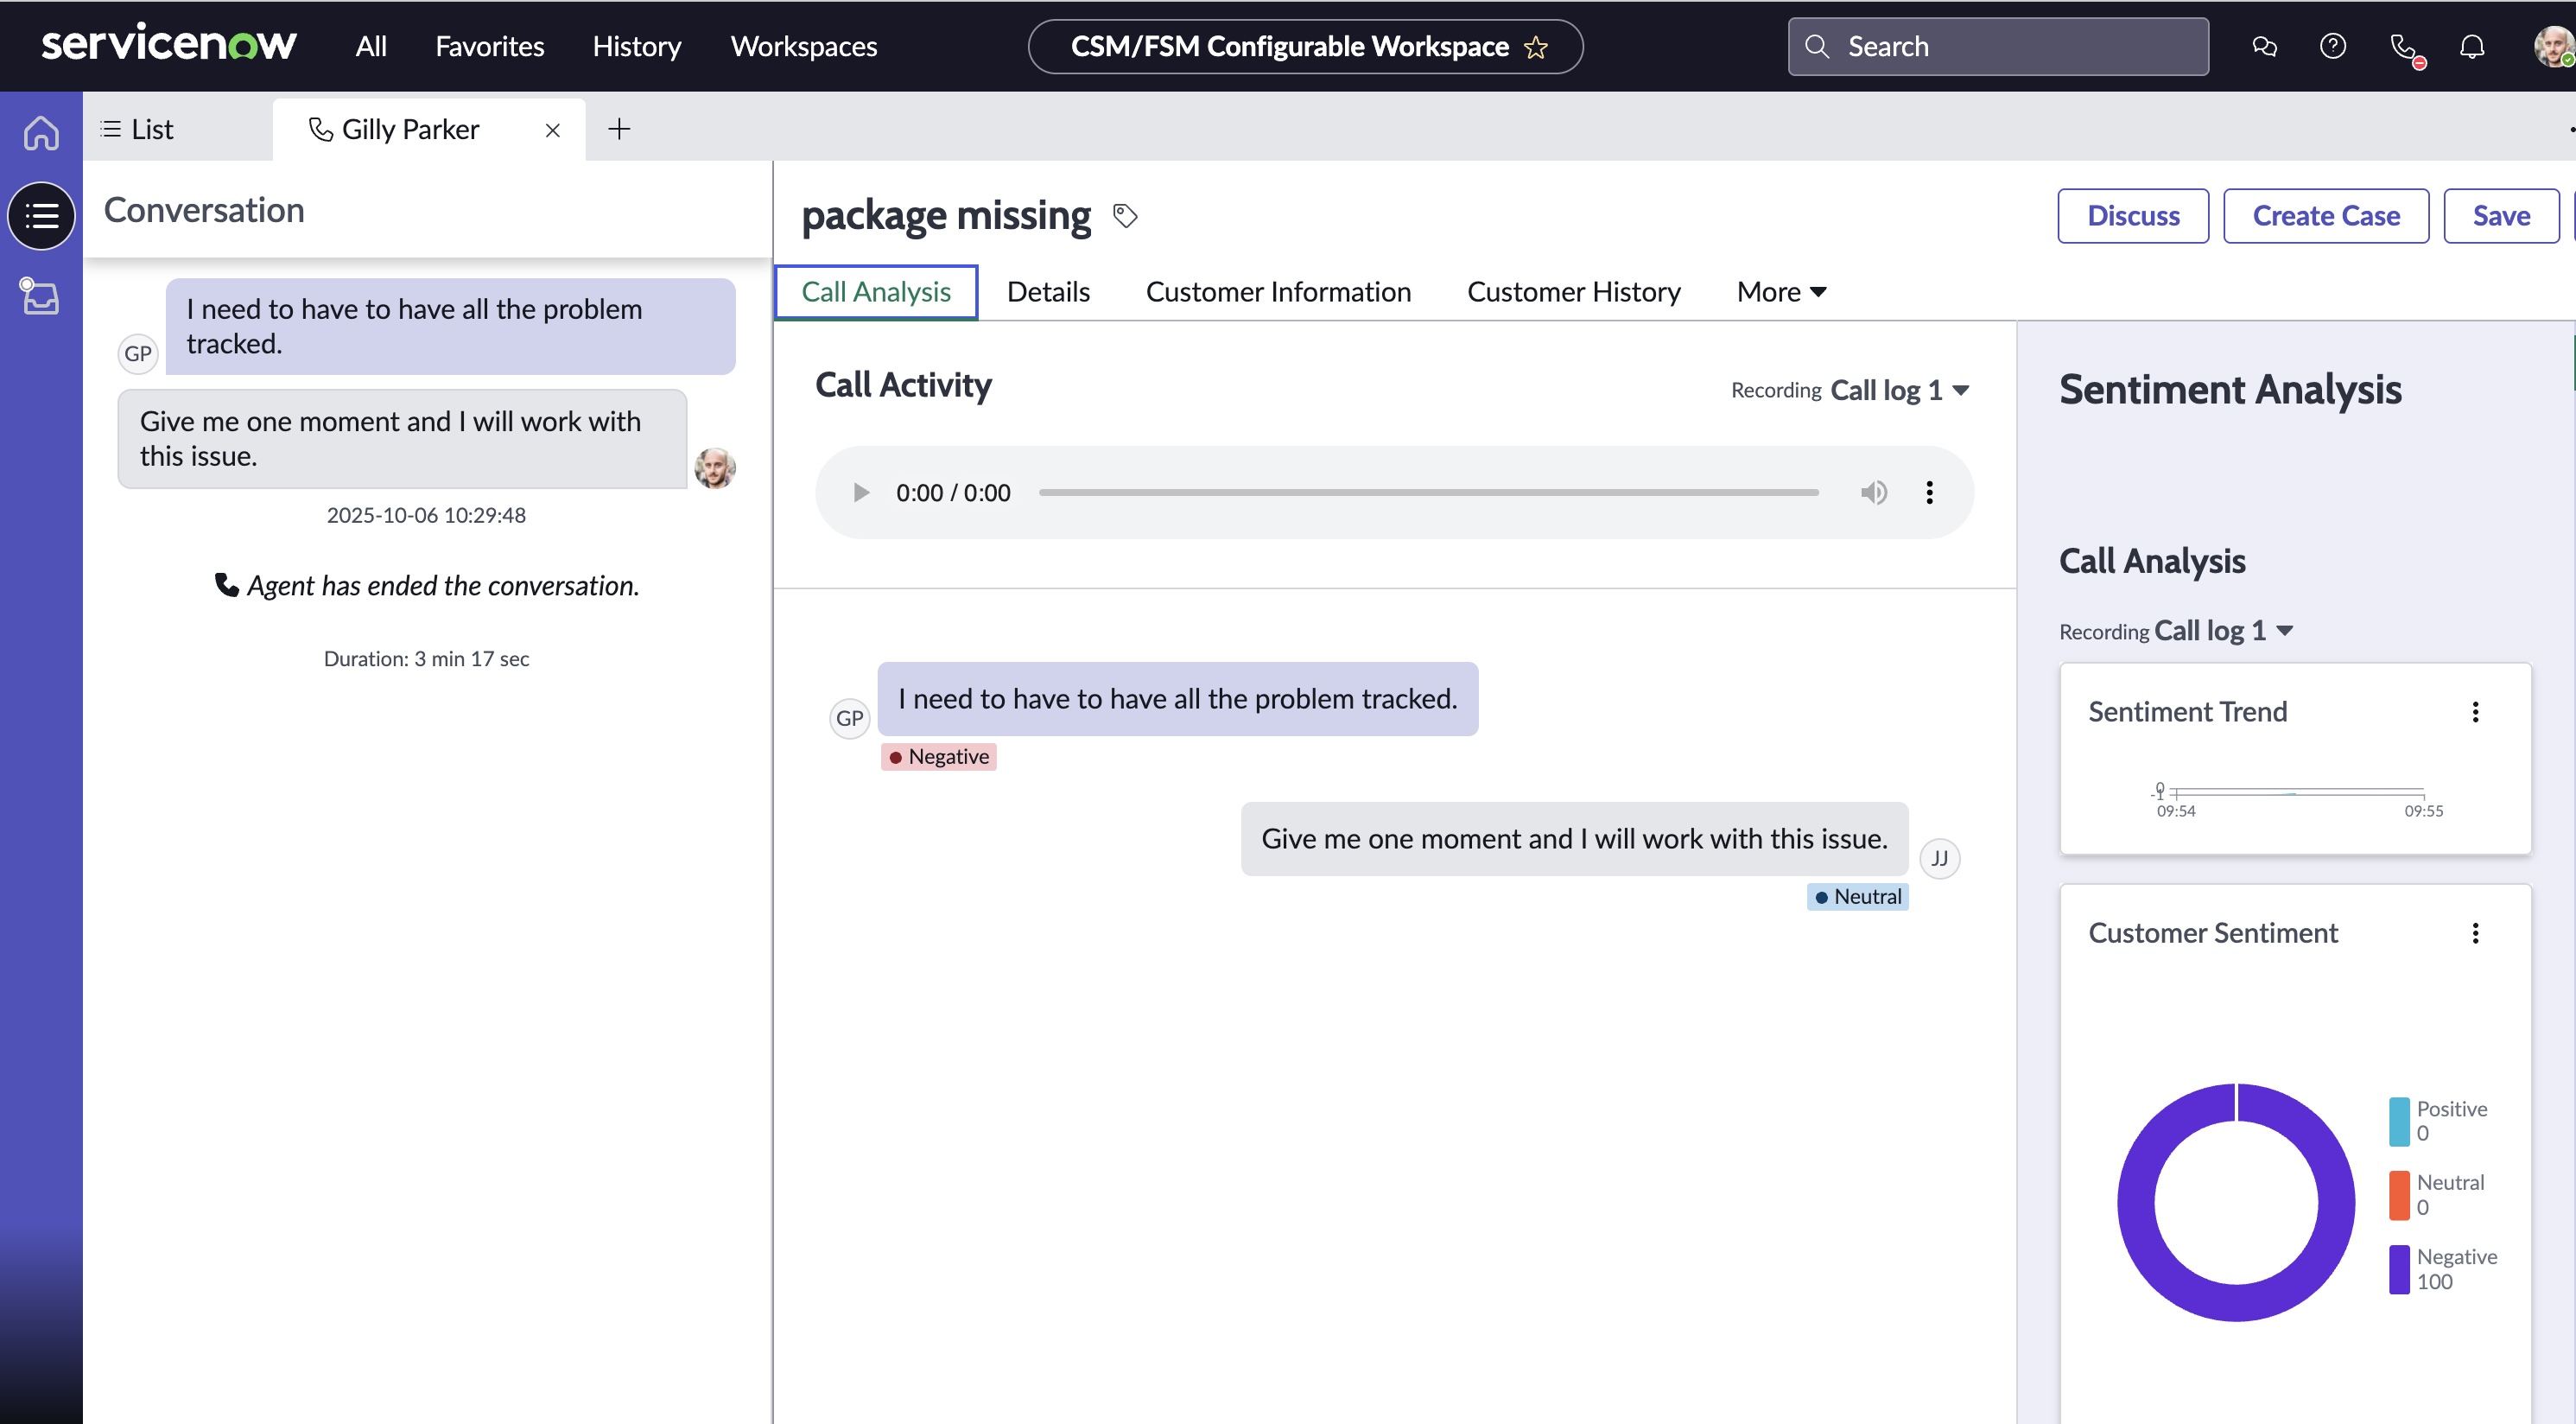Open the Sentiment Trend card options menu
Viewport: 2576px width, 1424px height.
pos(2475,712)
